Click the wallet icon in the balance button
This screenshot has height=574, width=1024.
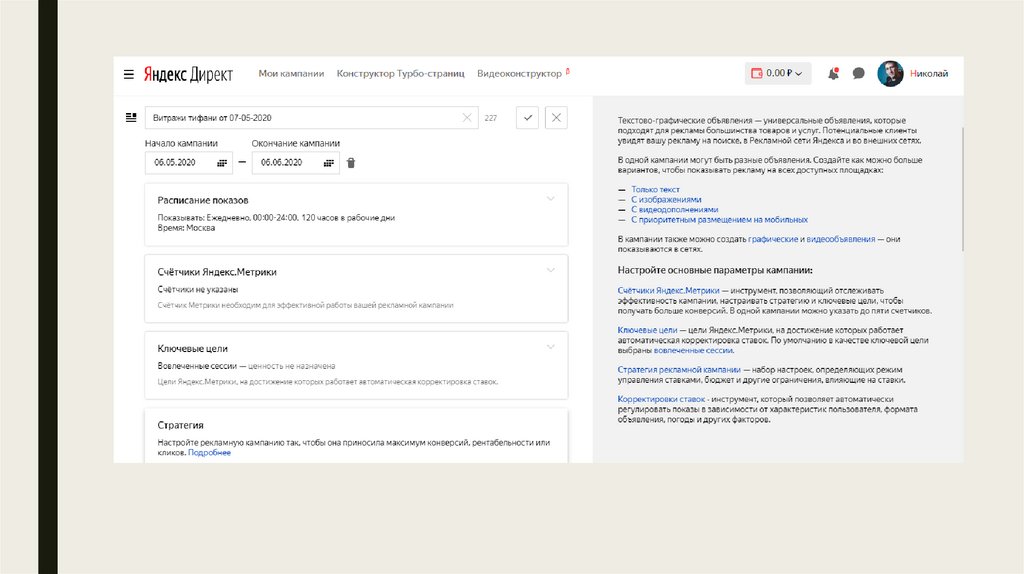[x=757, y=73]
